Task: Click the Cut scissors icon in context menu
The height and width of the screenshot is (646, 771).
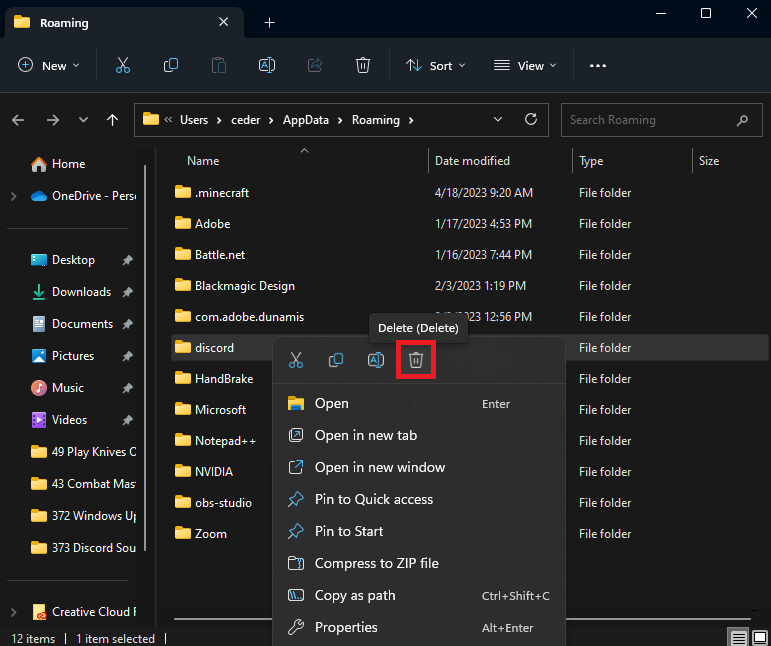Action: click(296, 360)
